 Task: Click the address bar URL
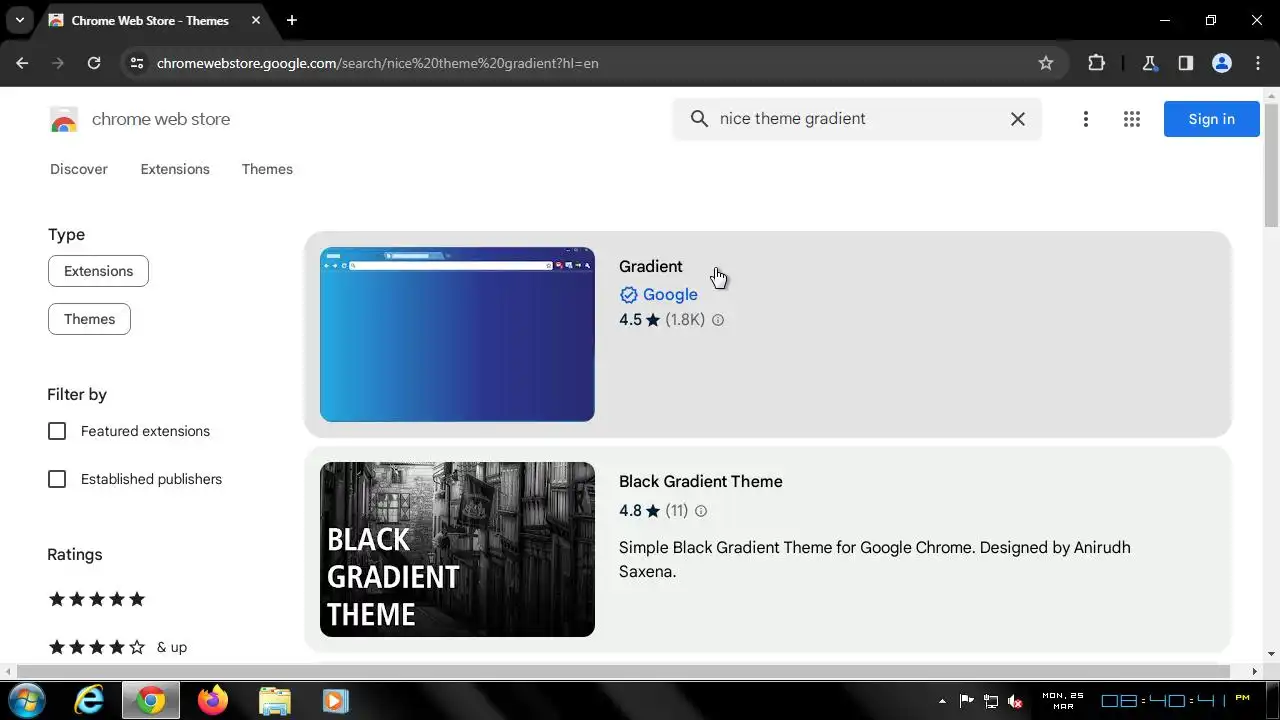378,63
